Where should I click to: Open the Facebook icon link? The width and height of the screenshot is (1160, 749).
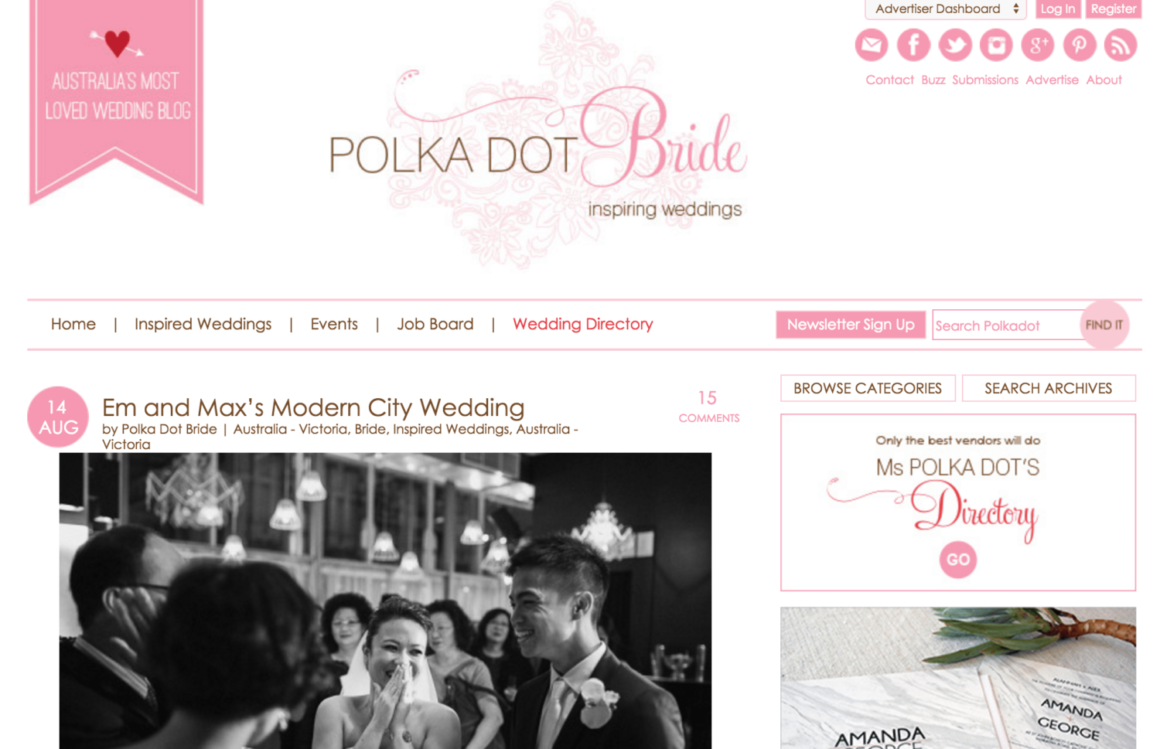(x=913, y=45)
